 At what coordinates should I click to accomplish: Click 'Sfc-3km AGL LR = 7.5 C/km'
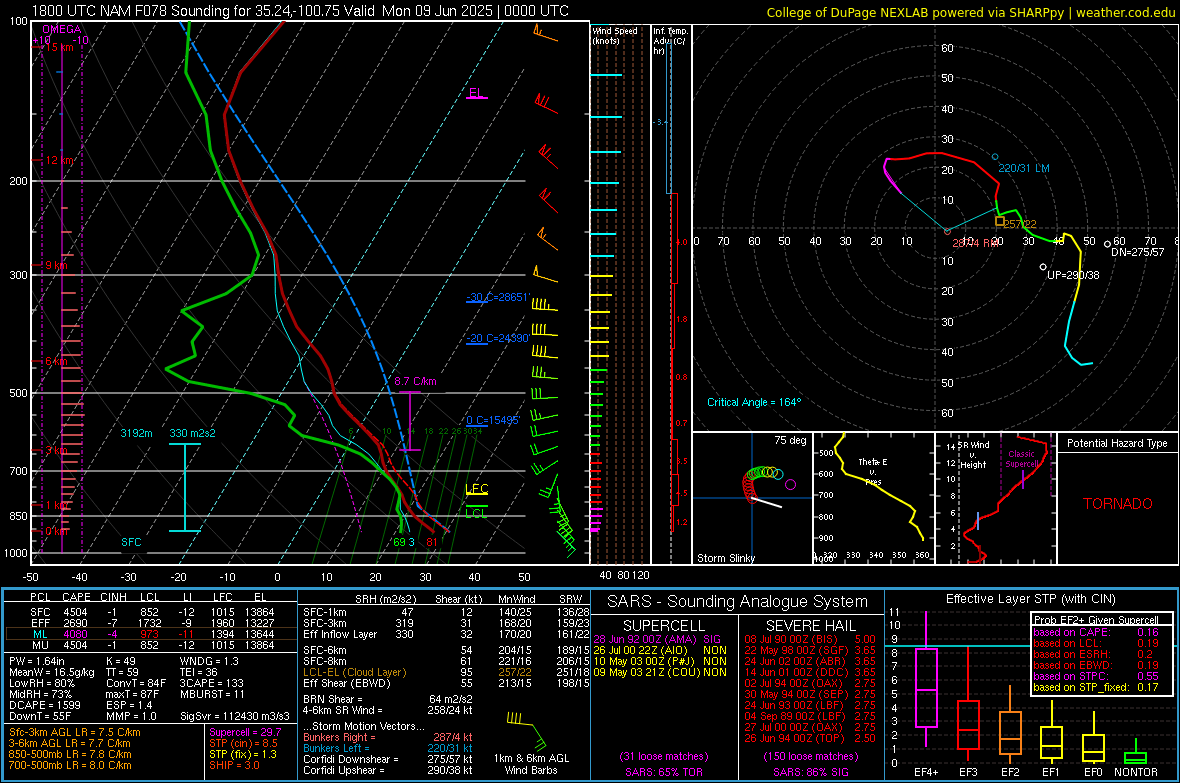(75, 732)
